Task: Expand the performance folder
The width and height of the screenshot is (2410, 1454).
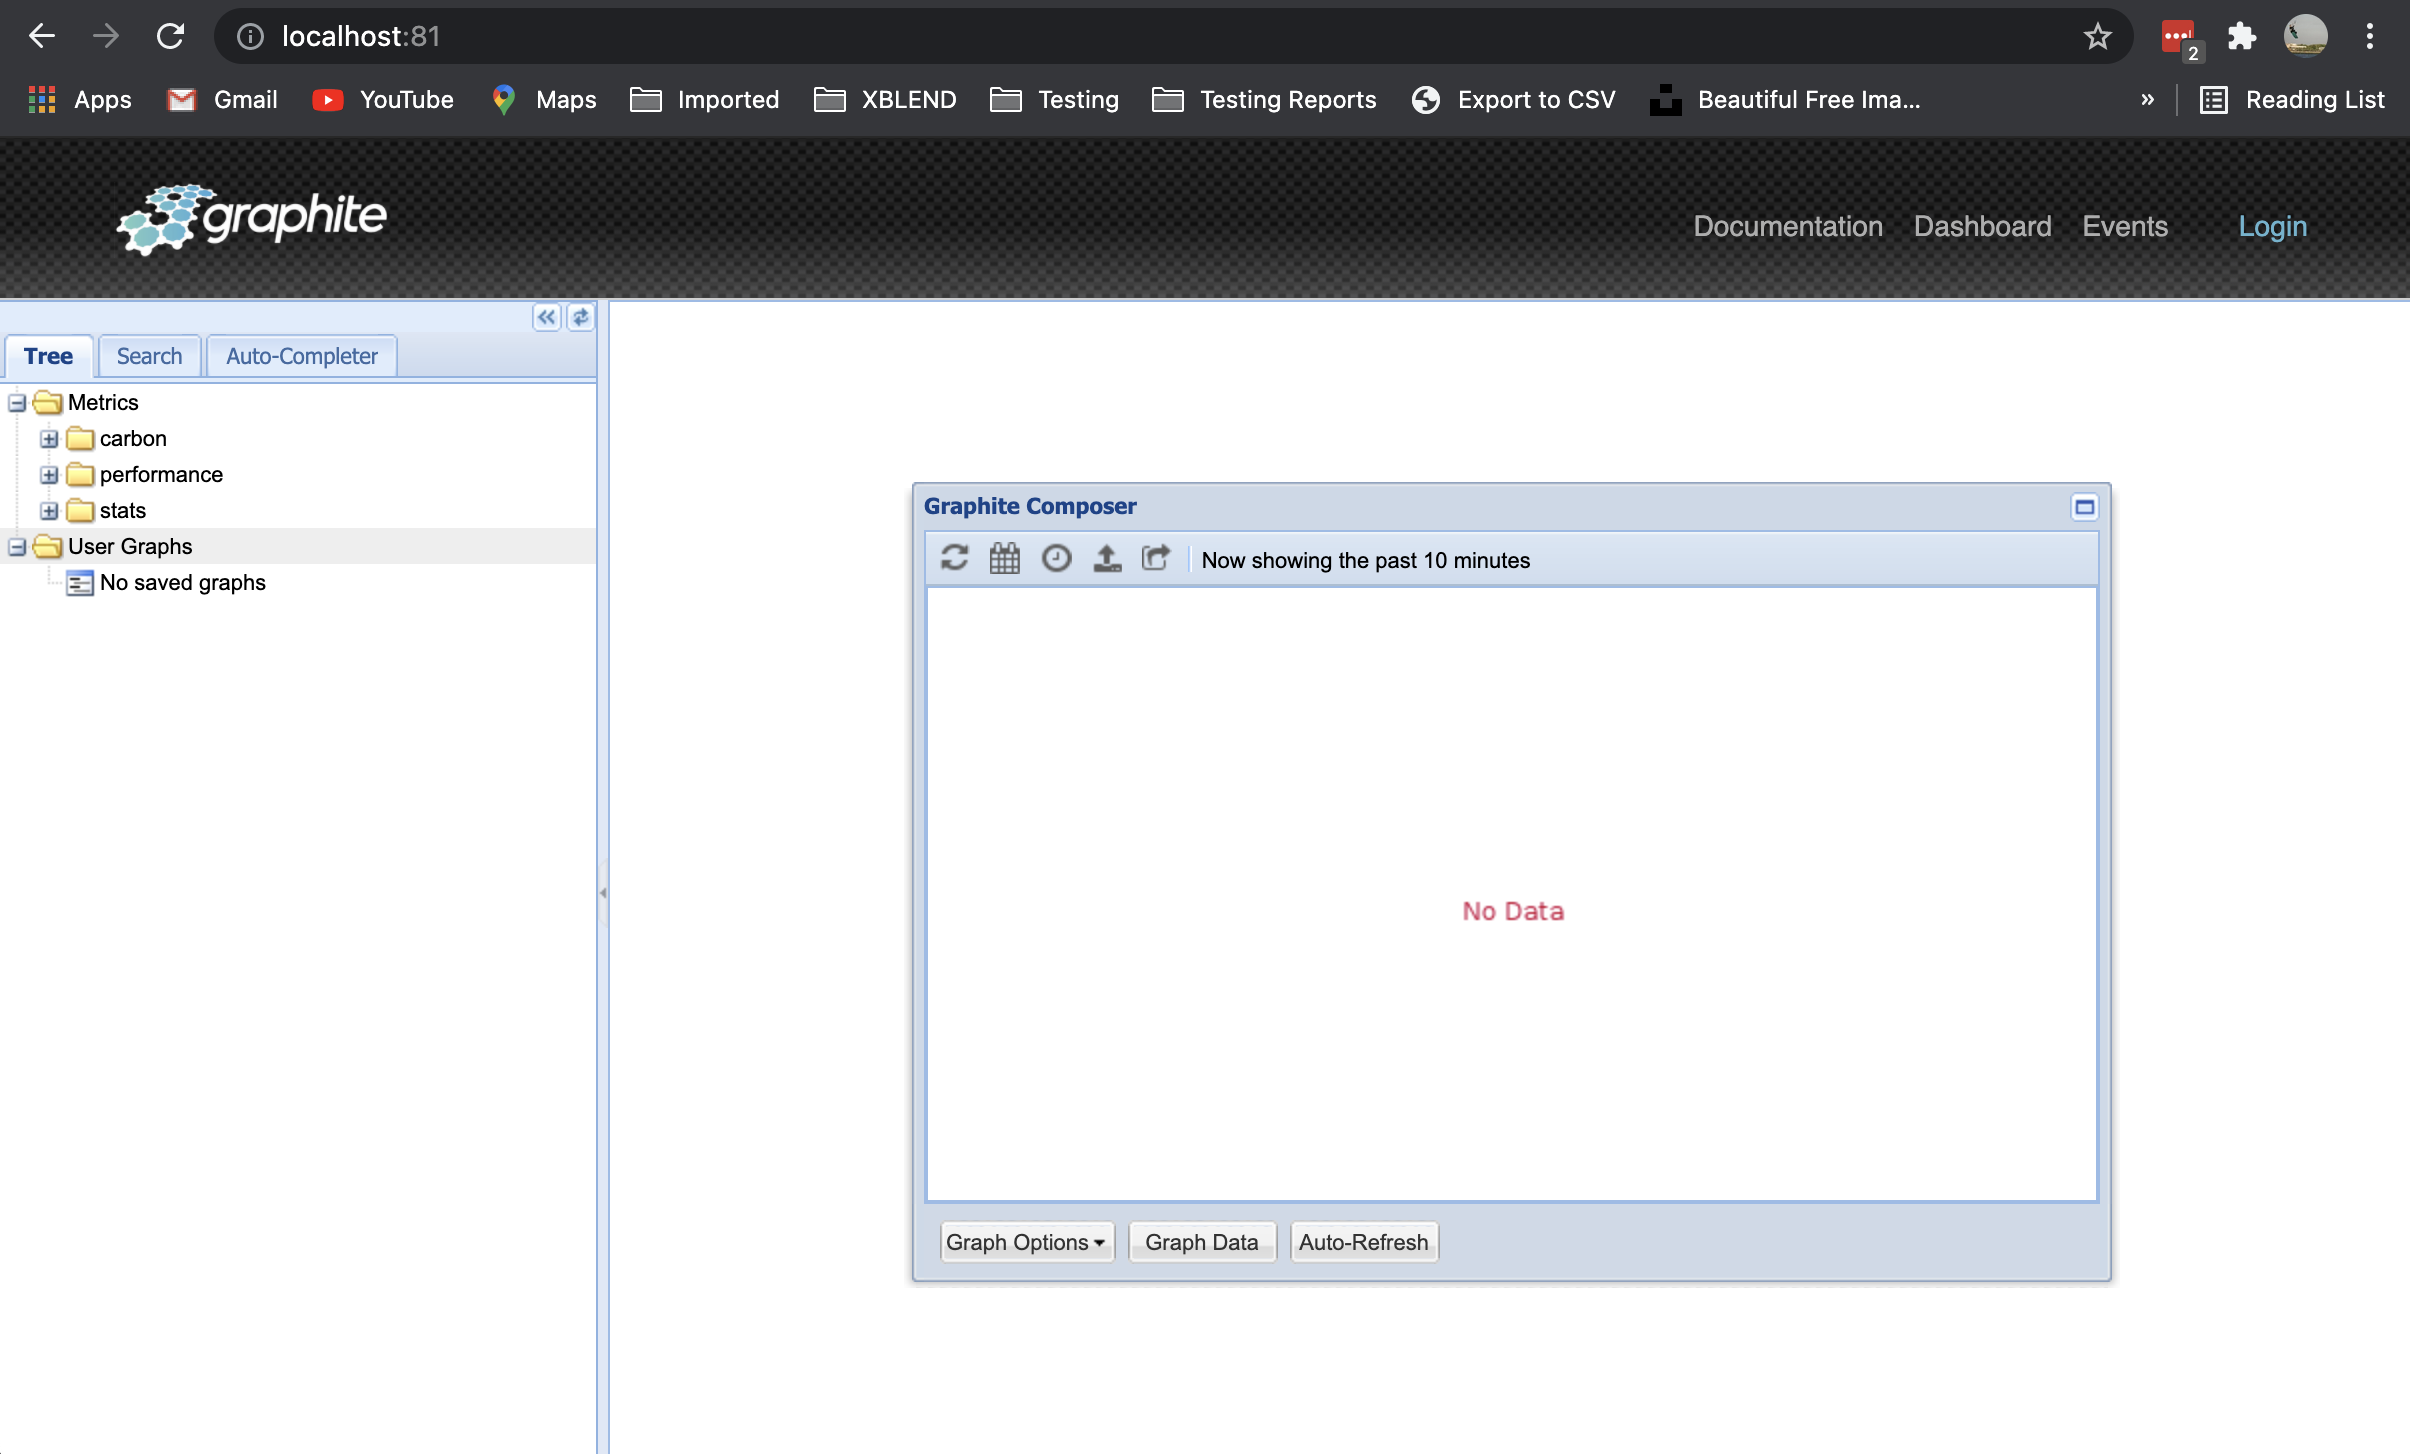Action: point(49,475)
